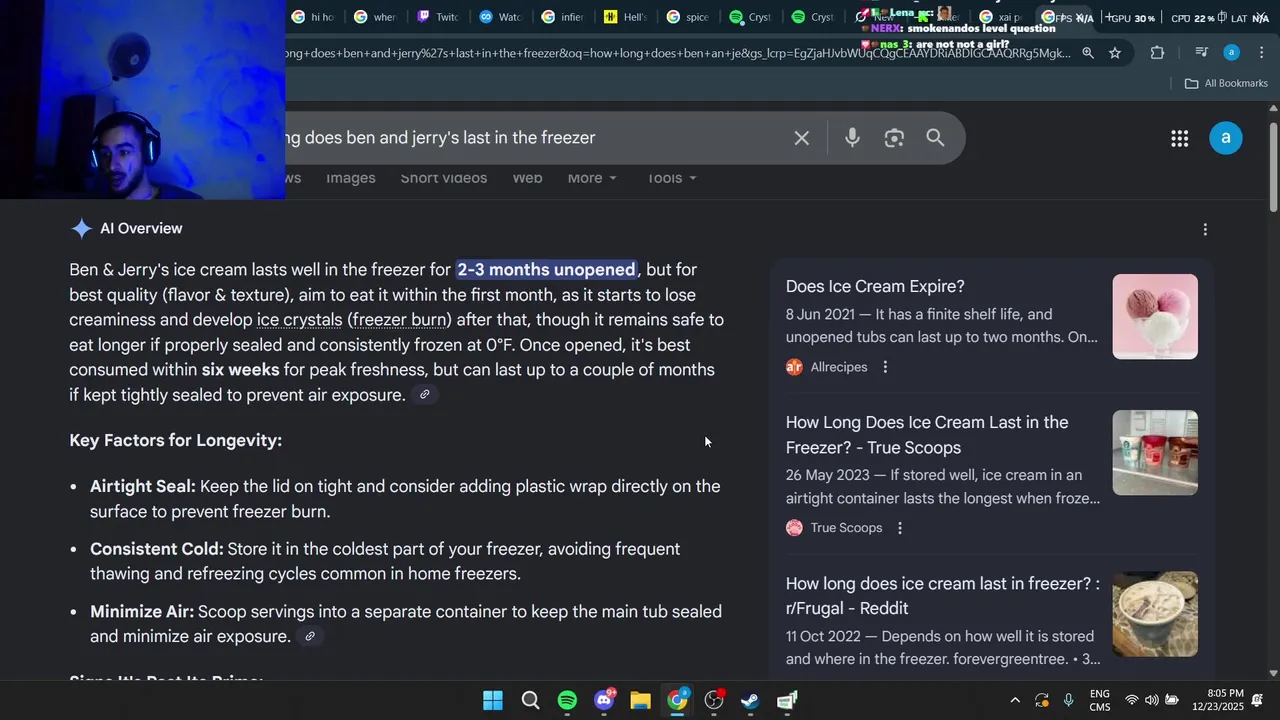The image size is (1280, 720).
Task: Switch to the 'spice' browser tab
Action: 688,17
